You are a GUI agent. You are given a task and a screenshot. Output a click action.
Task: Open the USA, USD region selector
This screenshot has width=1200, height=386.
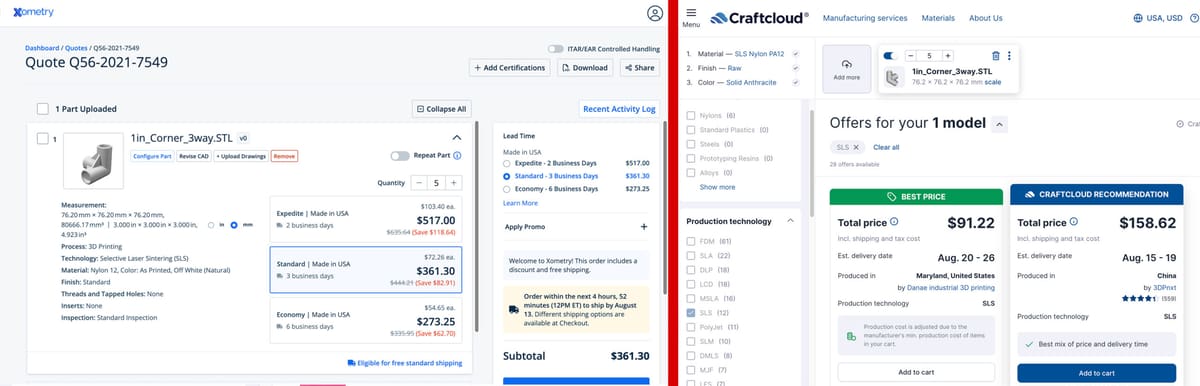pos(1158,18)
